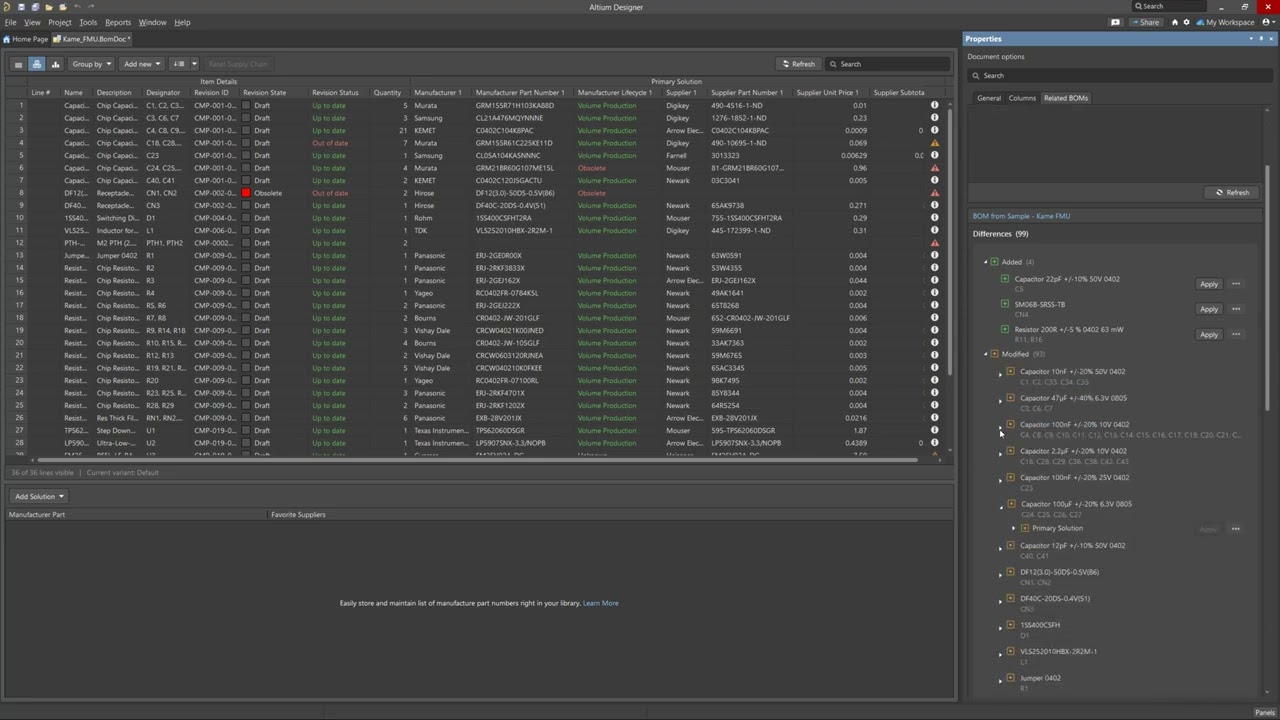Viewport: 1280px width, 720px height.
Task: Open the Add new dropdown
Action: [141, 64]
